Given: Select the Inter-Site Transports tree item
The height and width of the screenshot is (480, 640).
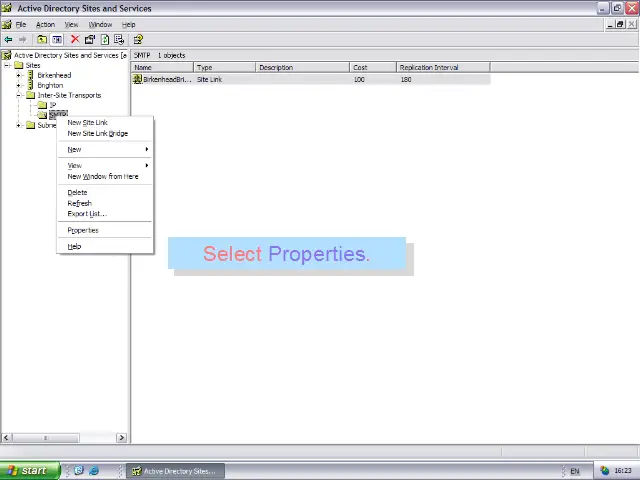Looking at the screenshot, I should tap(69, 95).
